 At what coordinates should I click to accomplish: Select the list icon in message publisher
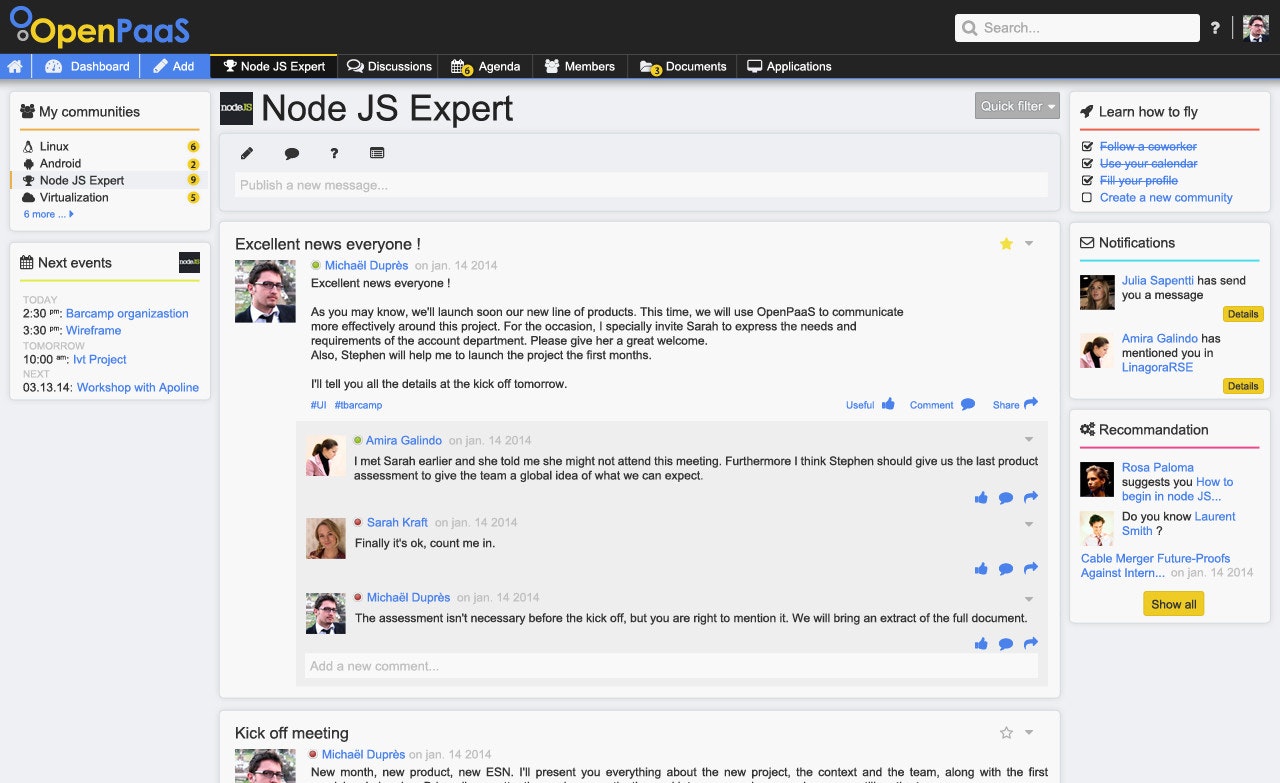coord(377,153)
